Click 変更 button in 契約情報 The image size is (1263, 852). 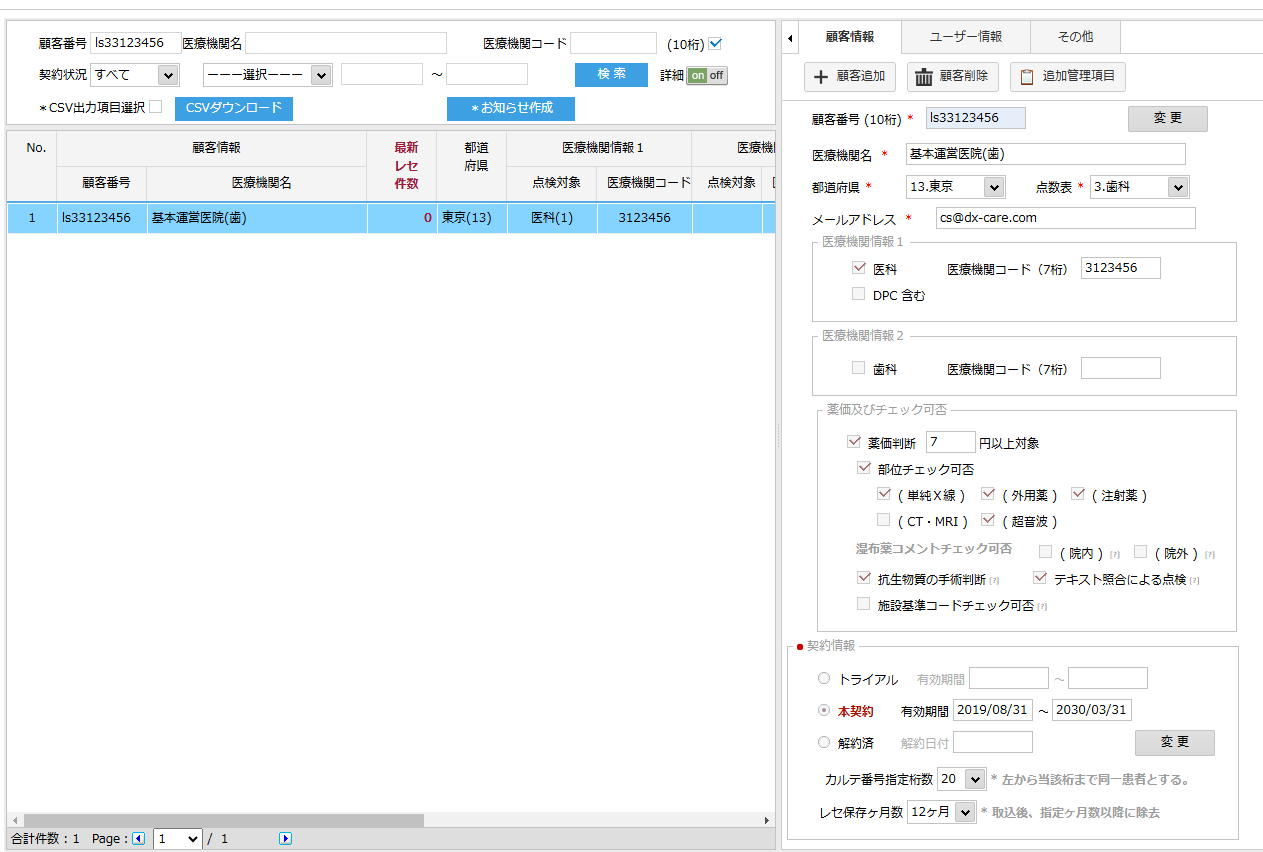1175,743
